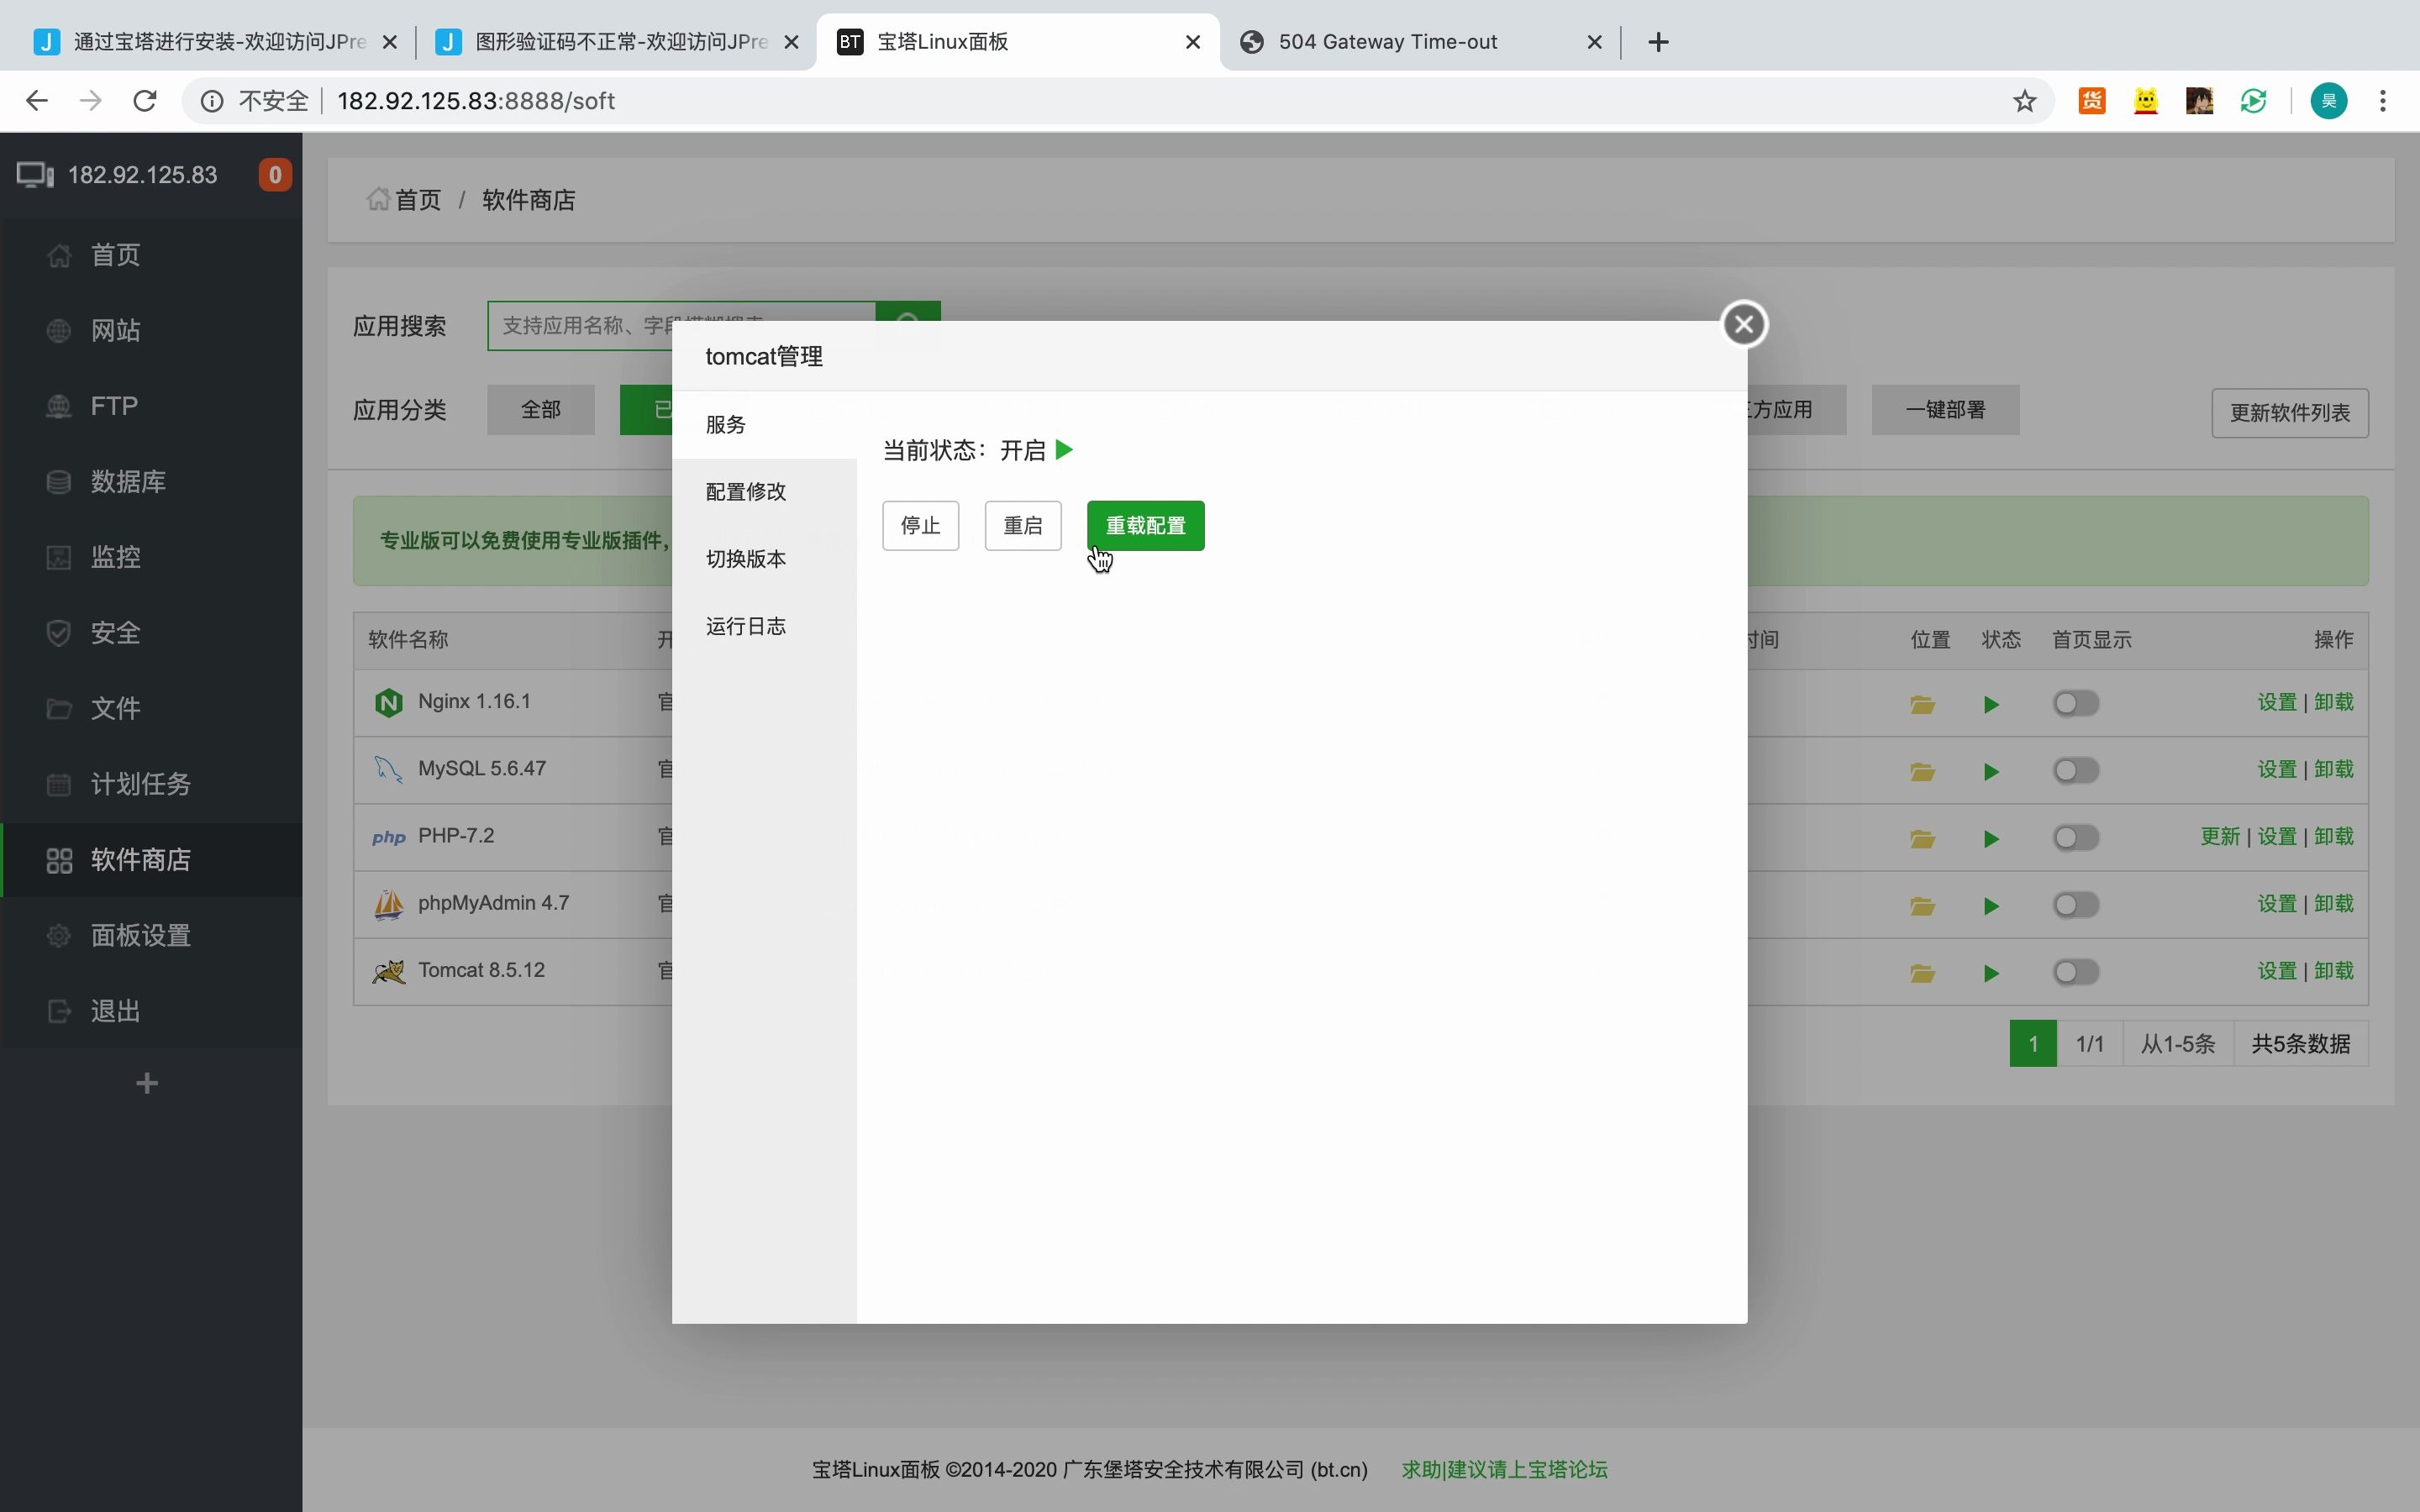Click the Tomcat logo icon
This screenshot has width=2420, height=1512.
388,971
